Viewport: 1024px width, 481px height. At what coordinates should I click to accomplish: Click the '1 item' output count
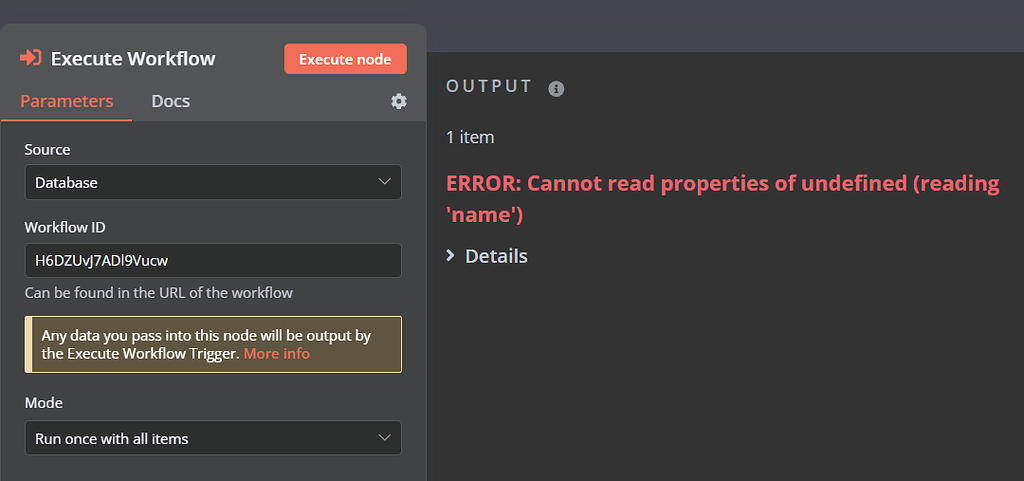point(470,137)
